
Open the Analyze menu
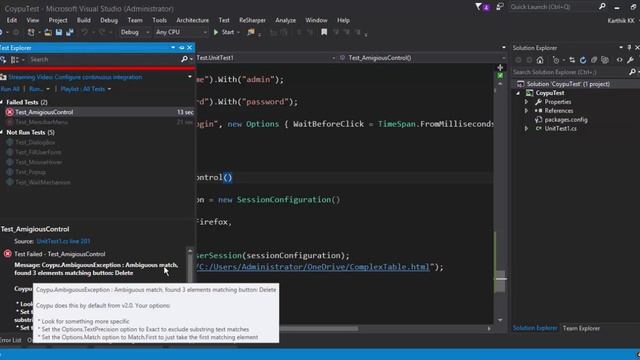coord(285,20)
